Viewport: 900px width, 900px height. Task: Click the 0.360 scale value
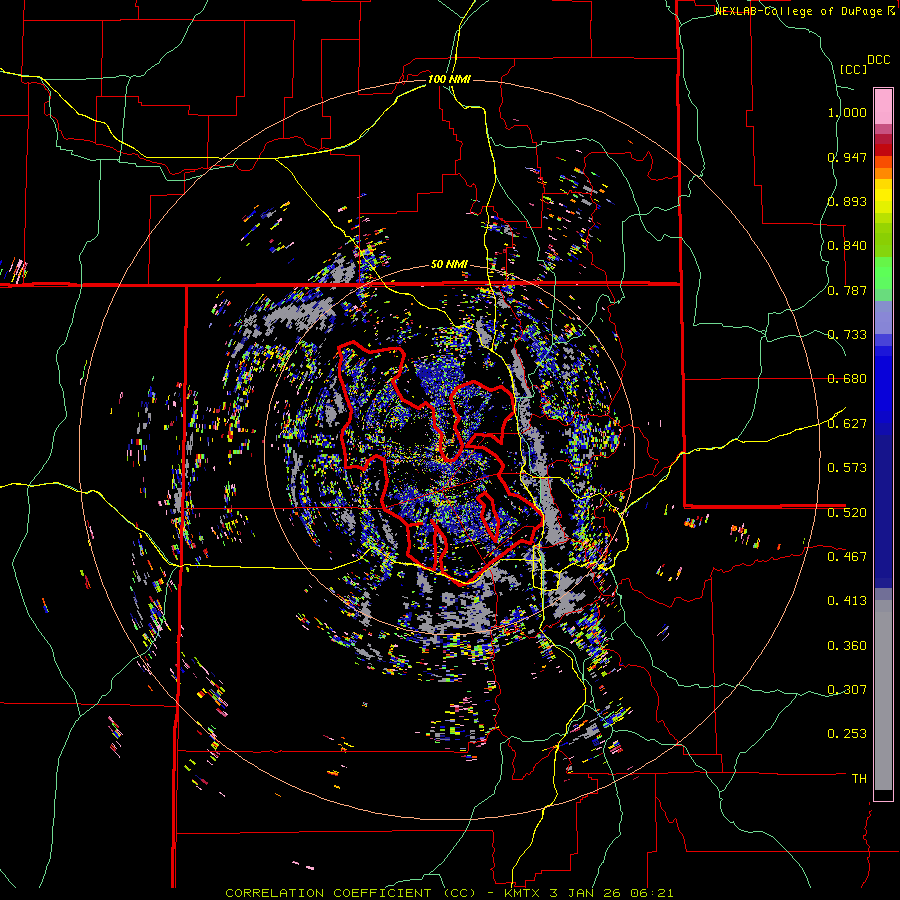847,646
